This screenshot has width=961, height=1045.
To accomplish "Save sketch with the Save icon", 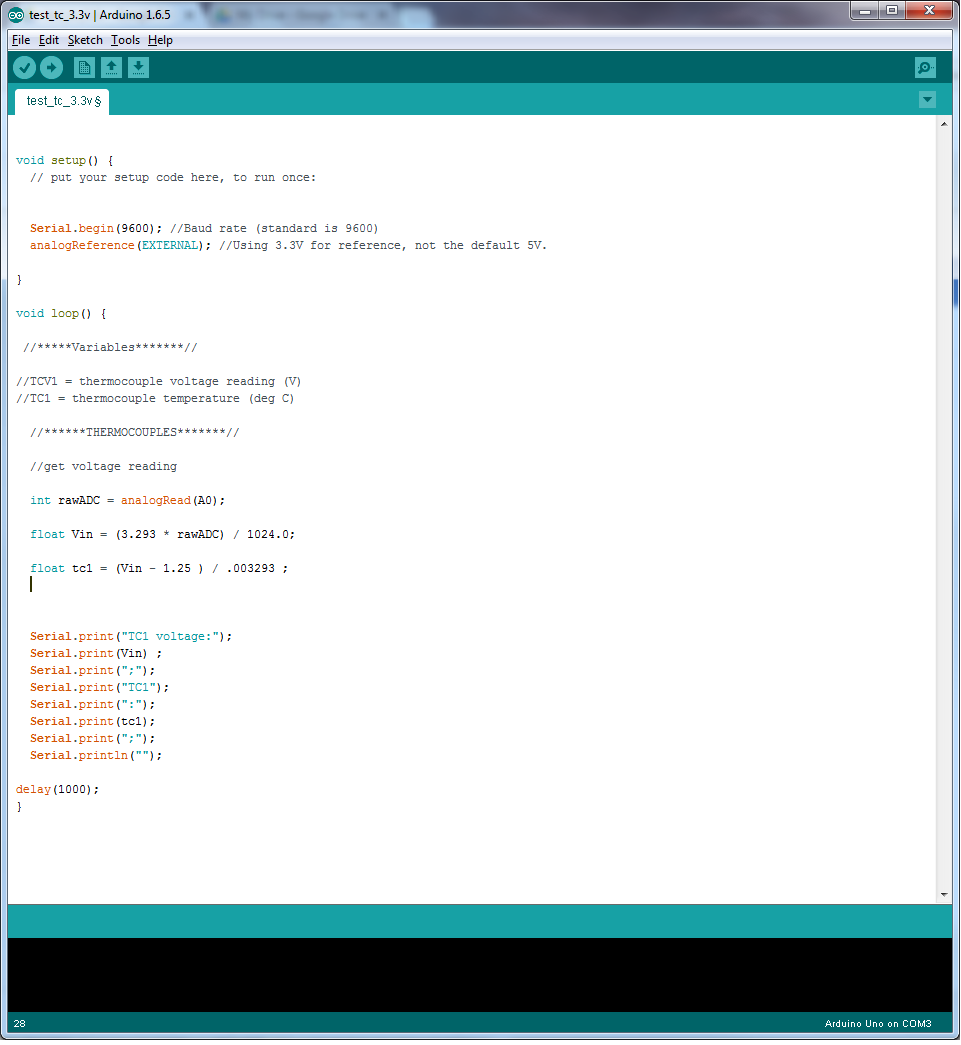I will click(139, 67).
